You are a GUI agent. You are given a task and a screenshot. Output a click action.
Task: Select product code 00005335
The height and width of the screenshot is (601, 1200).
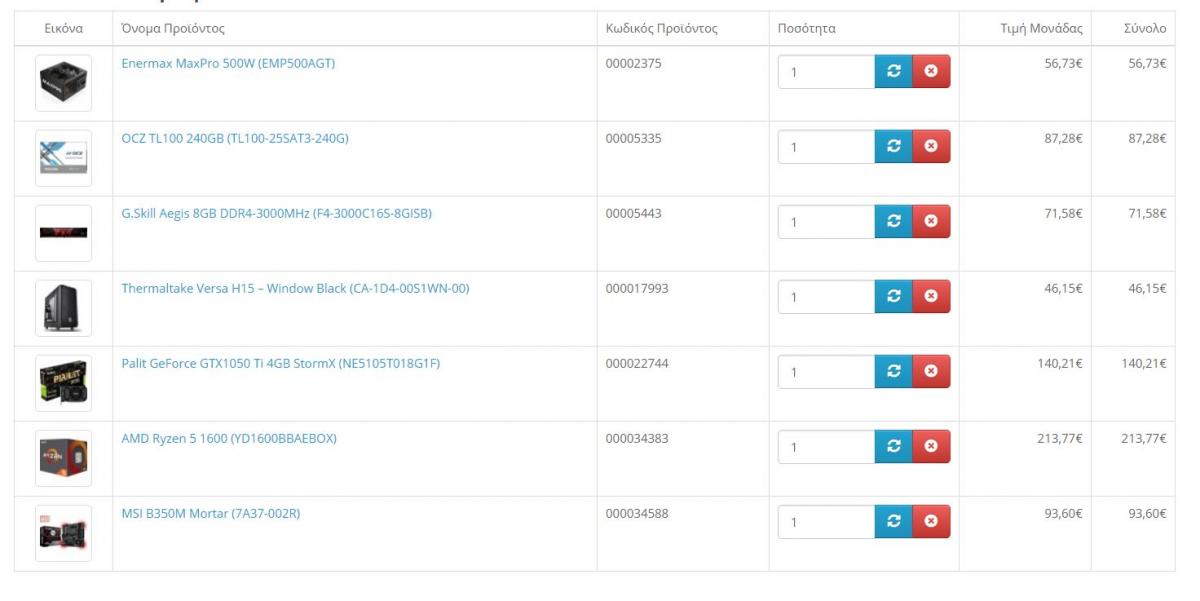tap(634, 138)
